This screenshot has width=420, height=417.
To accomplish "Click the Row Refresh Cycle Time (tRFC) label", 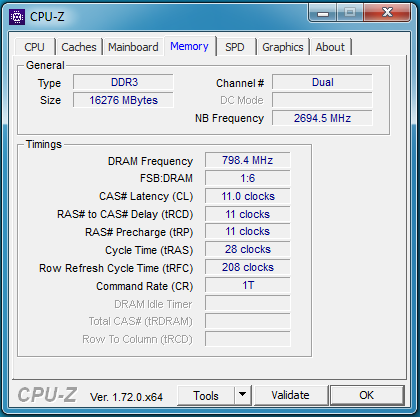I will click(116, 268).
